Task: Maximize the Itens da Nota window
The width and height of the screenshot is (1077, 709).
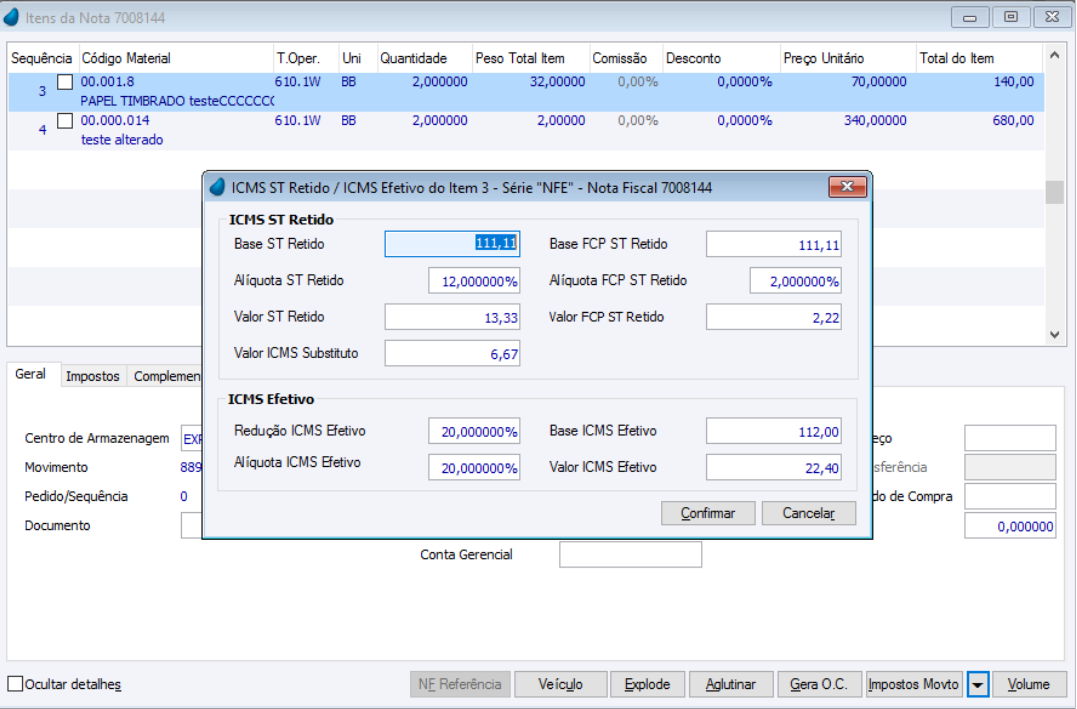Action: (x=1010, y=17)
